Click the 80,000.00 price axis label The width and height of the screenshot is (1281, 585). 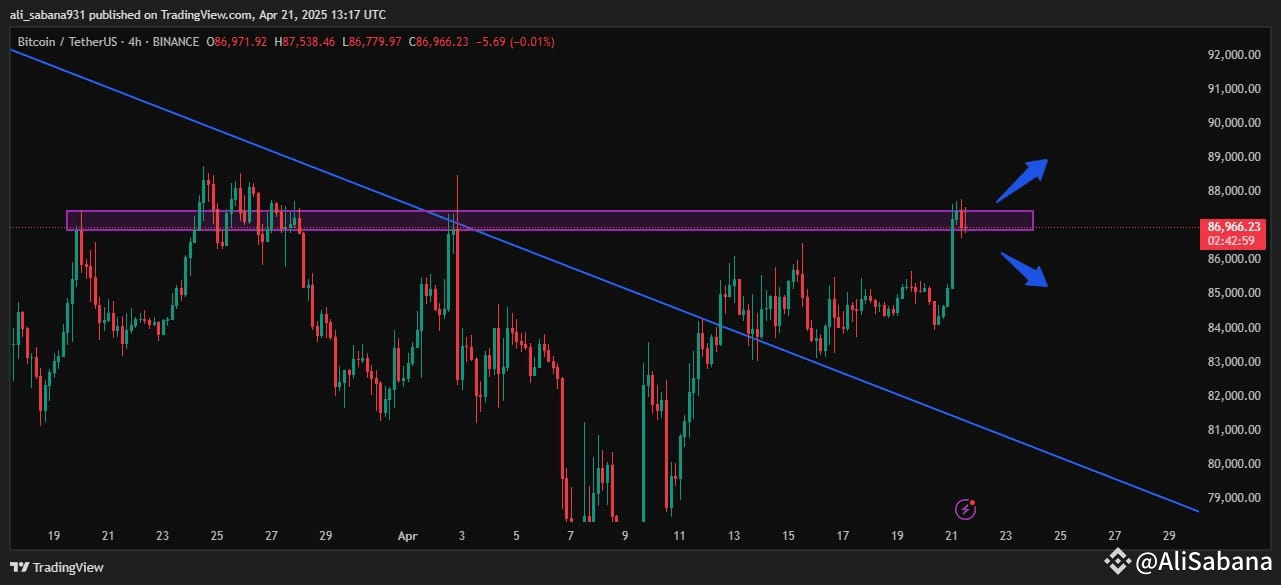coord(1233,464)
